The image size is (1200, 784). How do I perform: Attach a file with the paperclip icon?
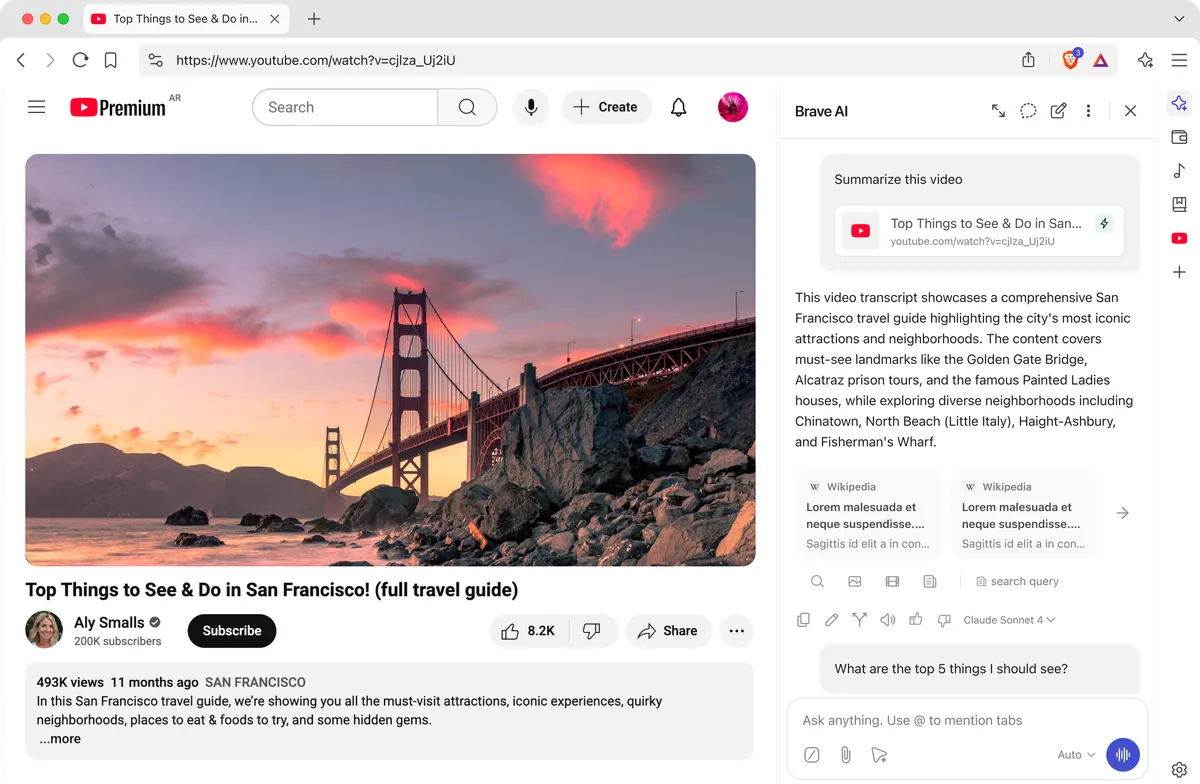pos(845,755)
